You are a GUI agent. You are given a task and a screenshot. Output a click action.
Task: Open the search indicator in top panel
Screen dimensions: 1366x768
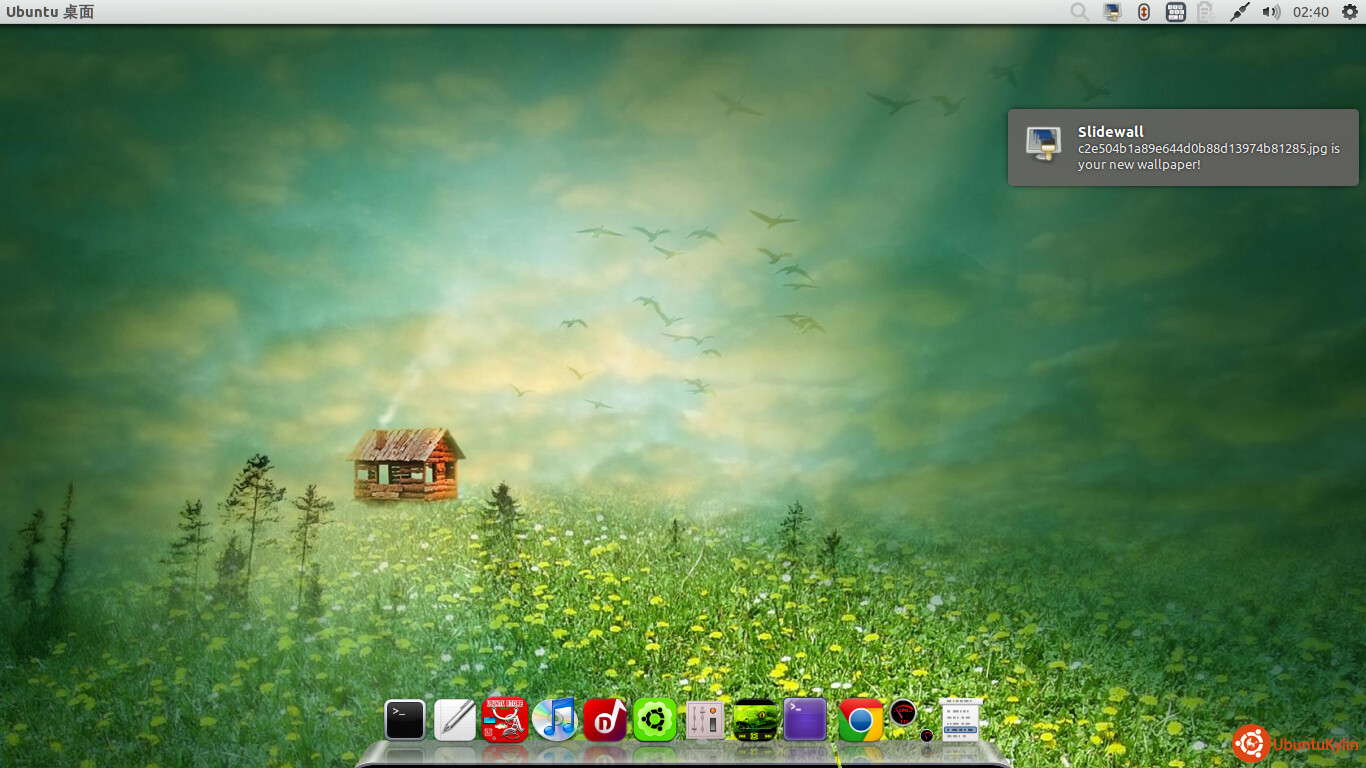click(x=1080, y=12)
